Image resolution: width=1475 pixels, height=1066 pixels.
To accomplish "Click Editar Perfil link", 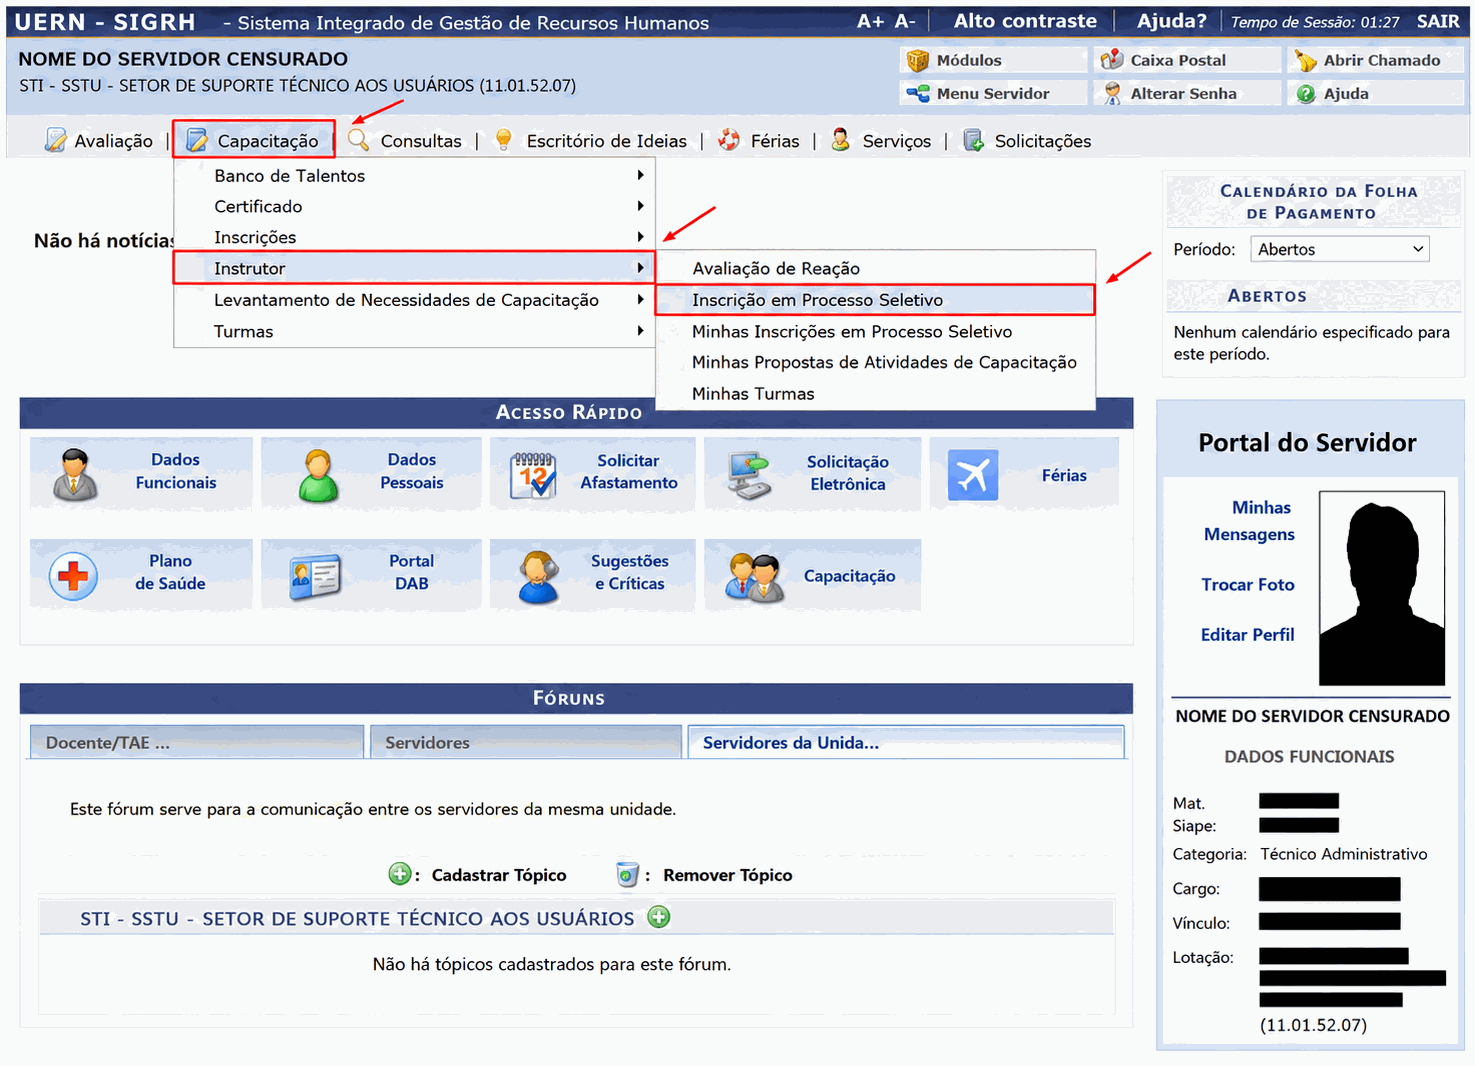I will [1247, 635].
